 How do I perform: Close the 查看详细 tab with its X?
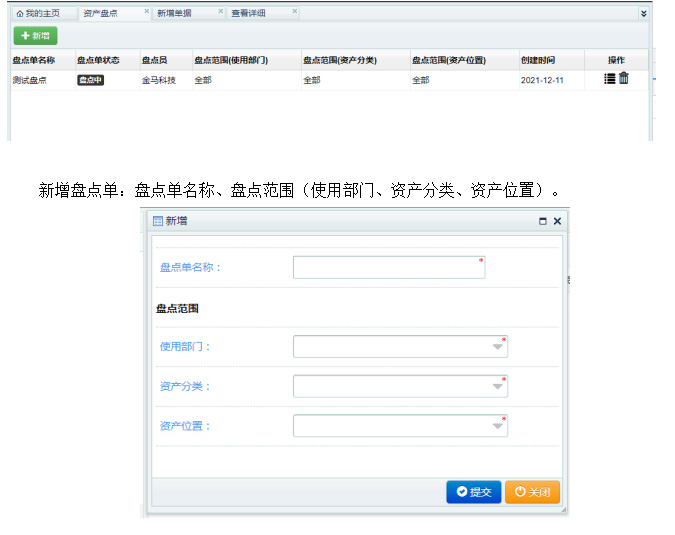(x=294, y=13)
